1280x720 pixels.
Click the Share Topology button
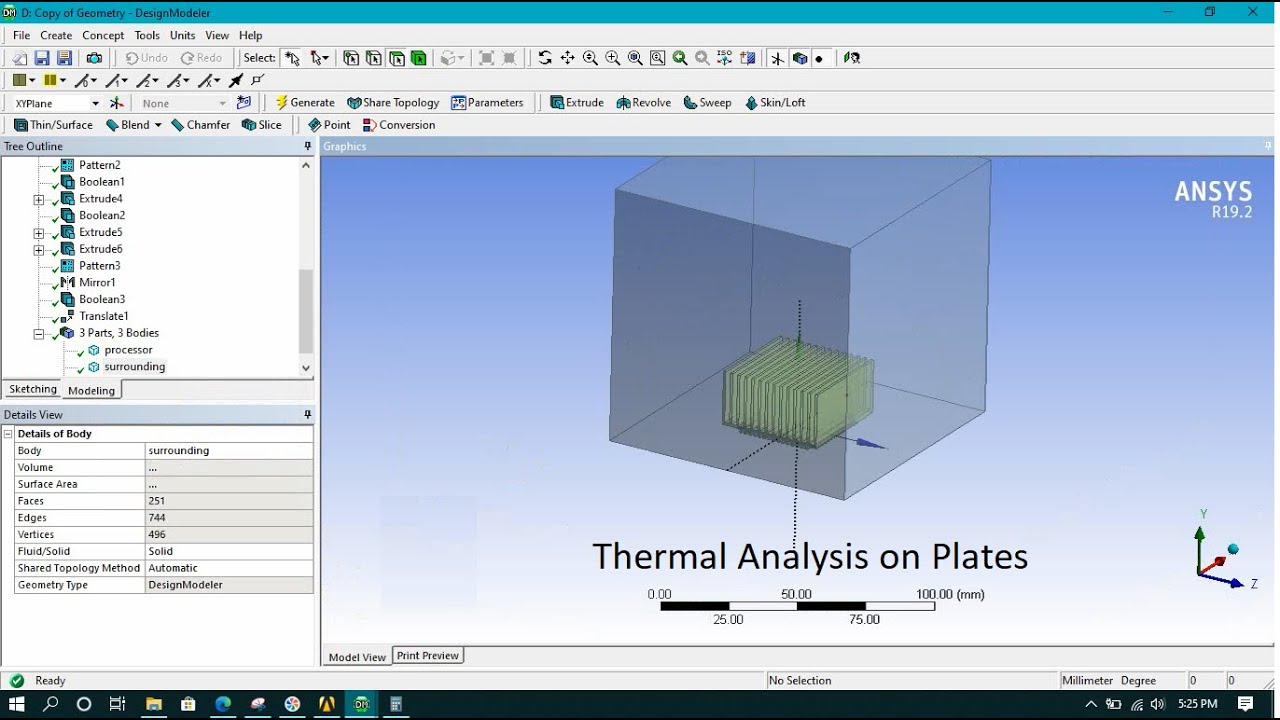tap(393, 103)
